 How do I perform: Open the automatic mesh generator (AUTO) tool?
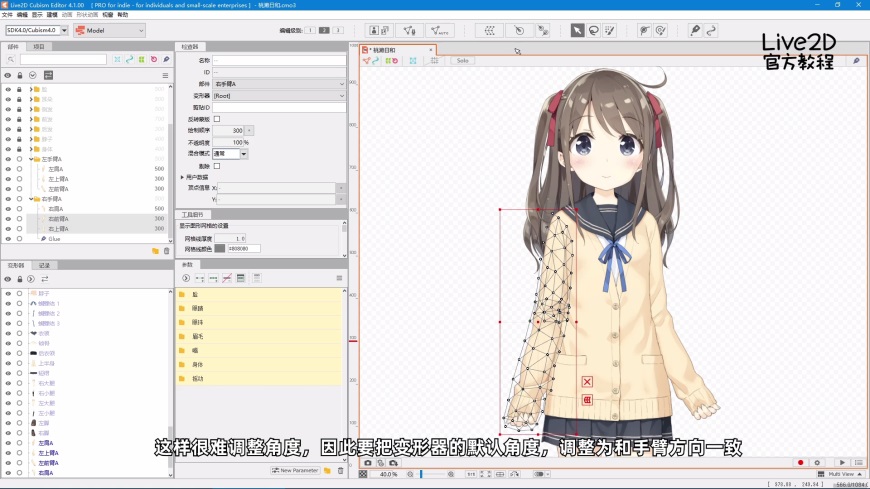439,31
